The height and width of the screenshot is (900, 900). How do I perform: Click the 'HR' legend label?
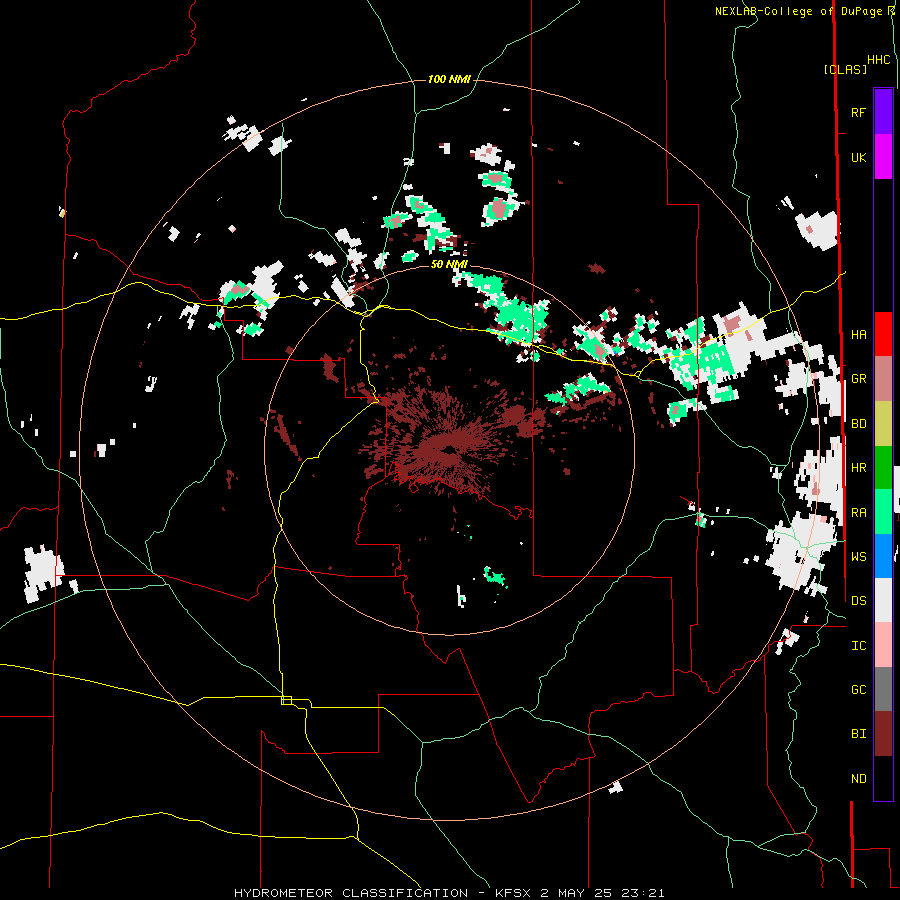[858, 467]
